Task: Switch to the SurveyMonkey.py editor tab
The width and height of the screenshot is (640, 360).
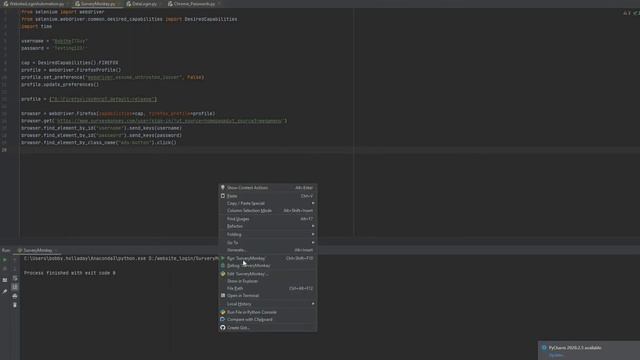Action: click(x=97, y=4)
